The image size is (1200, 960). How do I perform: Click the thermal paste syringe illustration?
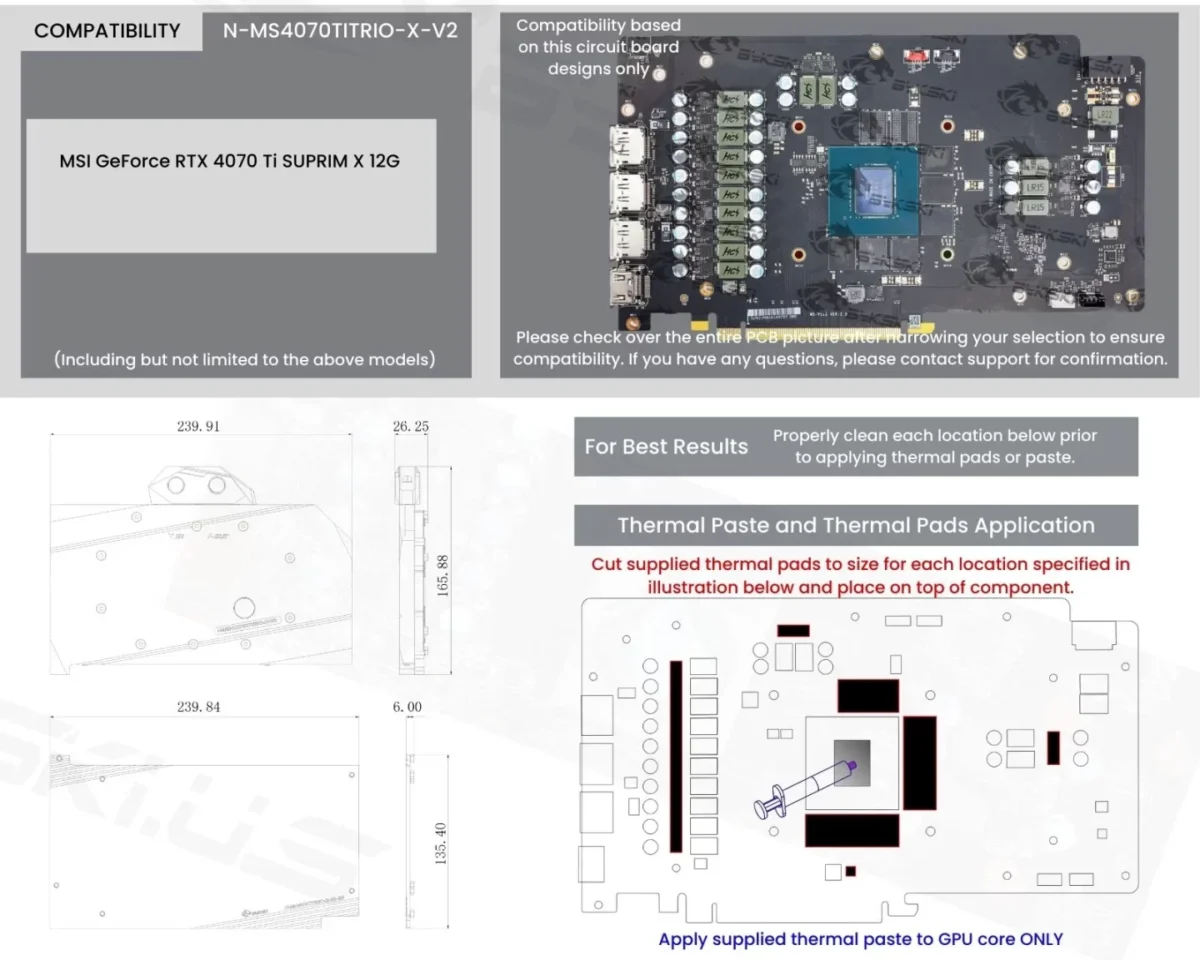(x=807, y=787)
